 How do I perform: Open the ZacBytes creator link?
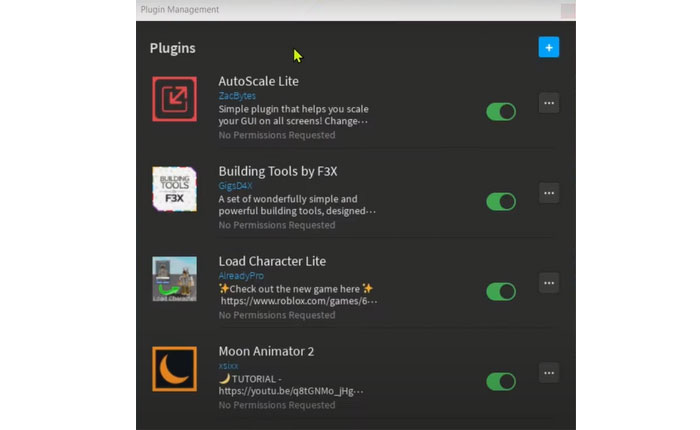(x=237, y=96)
